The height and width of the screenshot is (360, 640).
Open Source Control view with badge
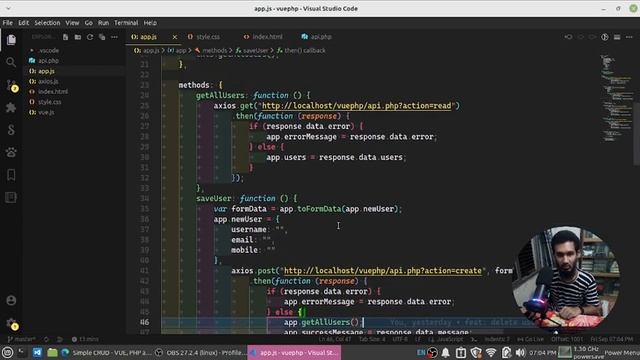pos(12,86)
